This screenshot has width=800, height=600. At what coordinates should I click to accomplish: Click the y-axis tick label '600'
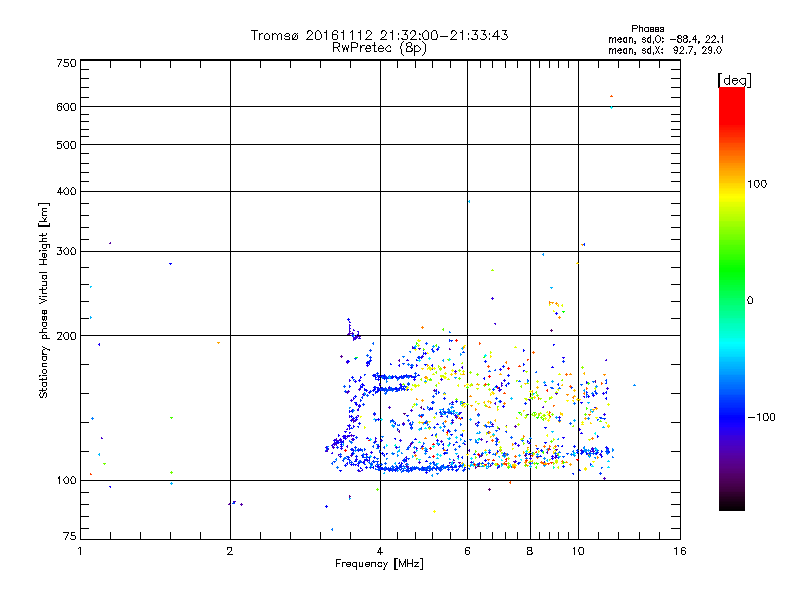pos(66,107)
